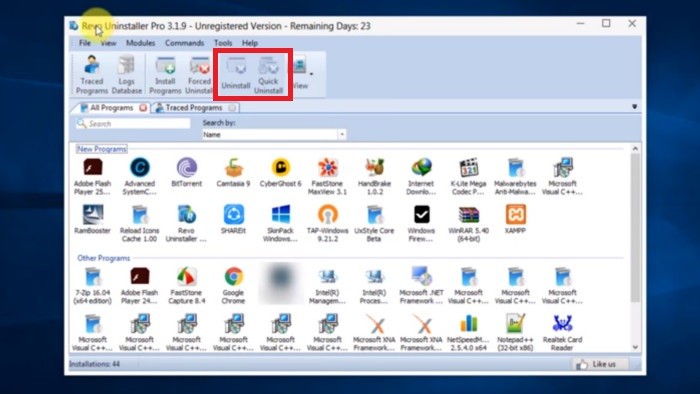
Task: Open the View menu
Action: tap(108, 43)
